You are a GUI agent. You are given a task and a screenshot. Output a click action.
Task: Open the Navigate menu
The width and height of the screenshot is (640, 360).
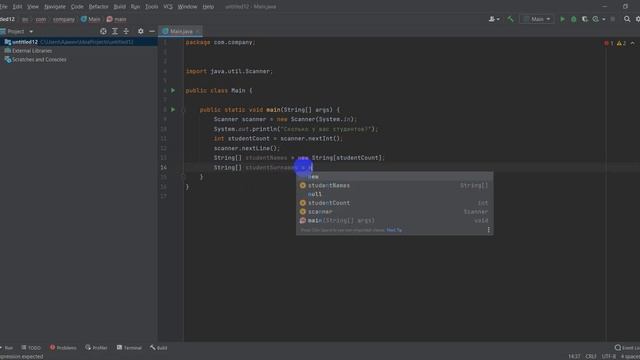(55, 7)
